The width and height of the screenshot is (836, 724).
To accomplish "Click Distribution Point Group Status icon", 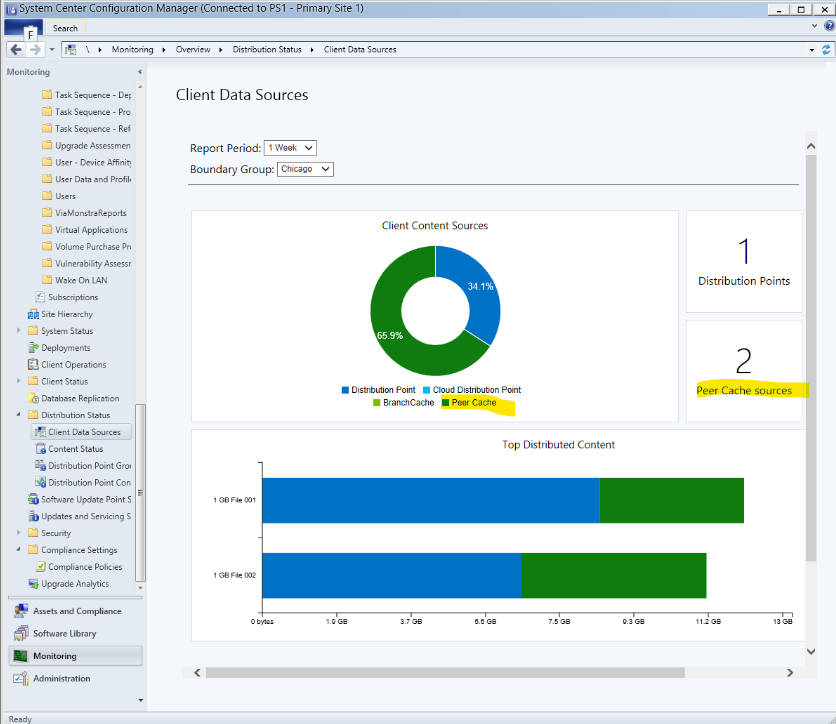I will click(x=40, y=465).
